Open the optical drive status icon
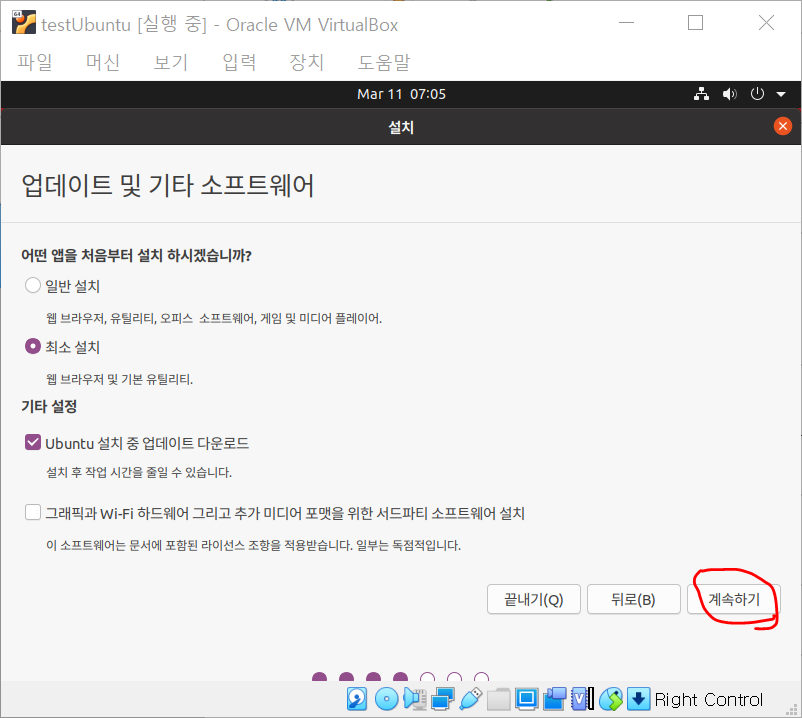Viewport: 802px width, 718px height. 386,699
